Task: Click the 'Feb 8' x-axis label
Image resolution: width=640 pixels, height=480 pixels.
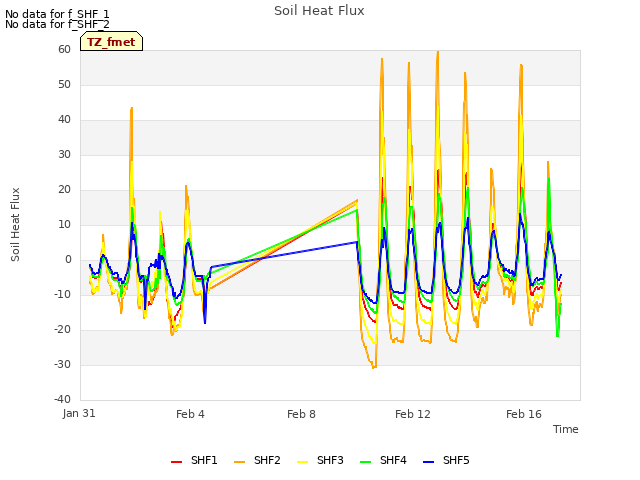Action: point(301,414)
